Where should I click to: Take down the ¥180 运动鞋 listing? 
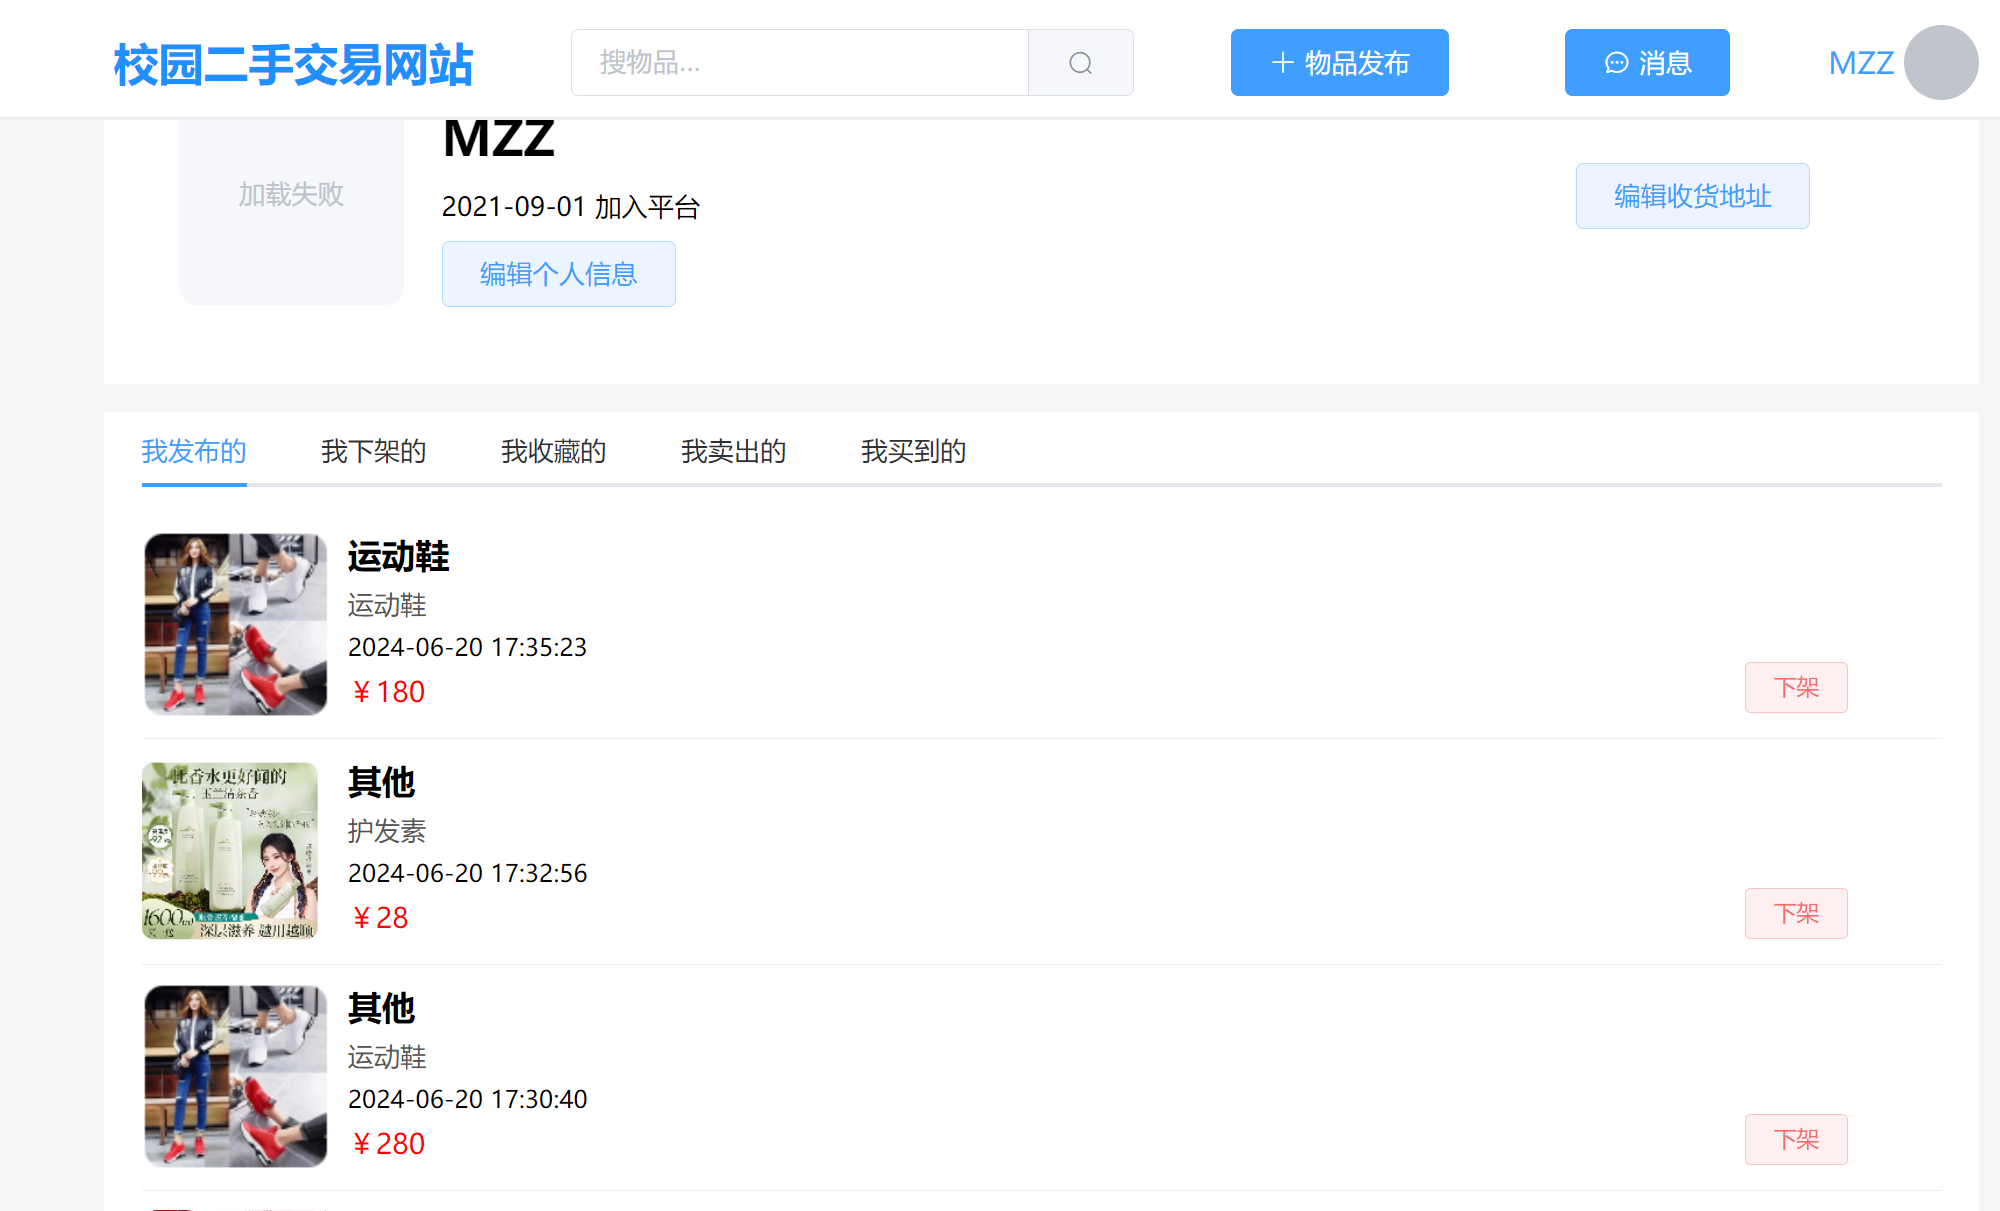click(x=1795, y=688)
